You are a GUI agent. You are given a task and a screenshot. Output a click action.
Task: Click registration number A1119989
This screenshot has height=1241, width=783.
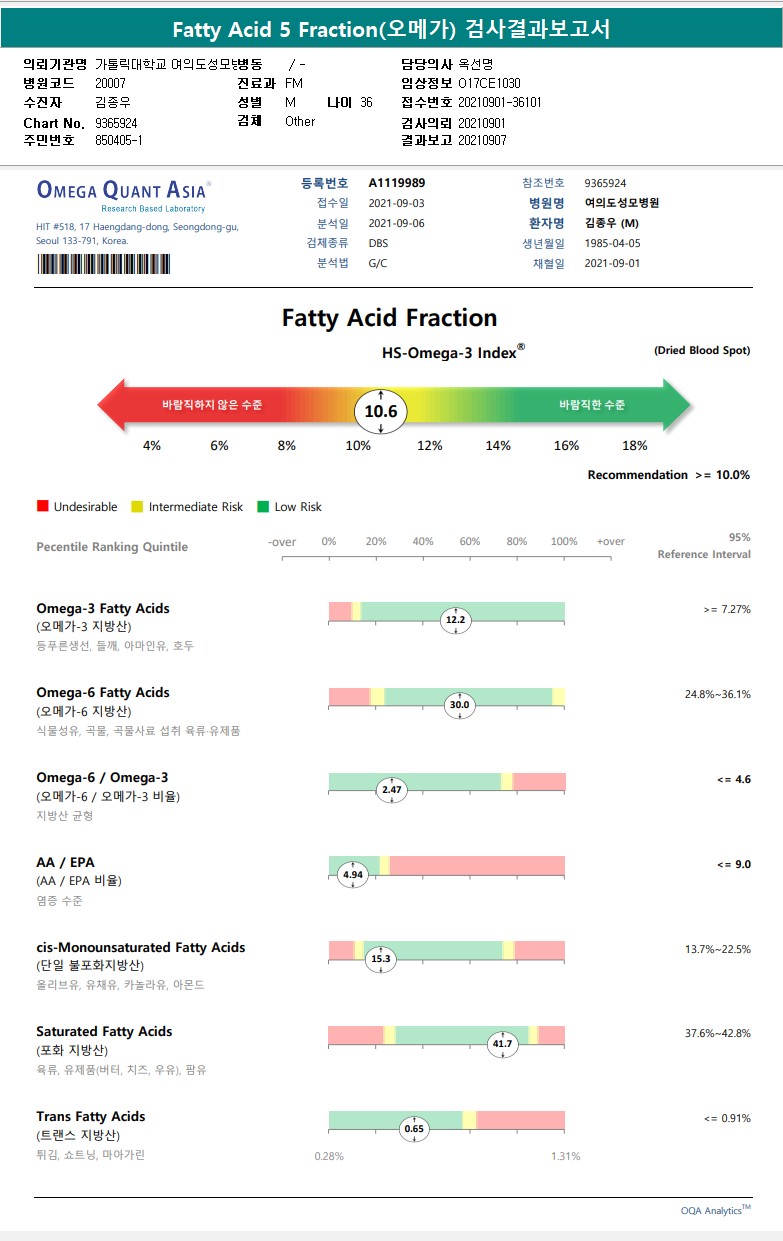(x=397, y=183)
